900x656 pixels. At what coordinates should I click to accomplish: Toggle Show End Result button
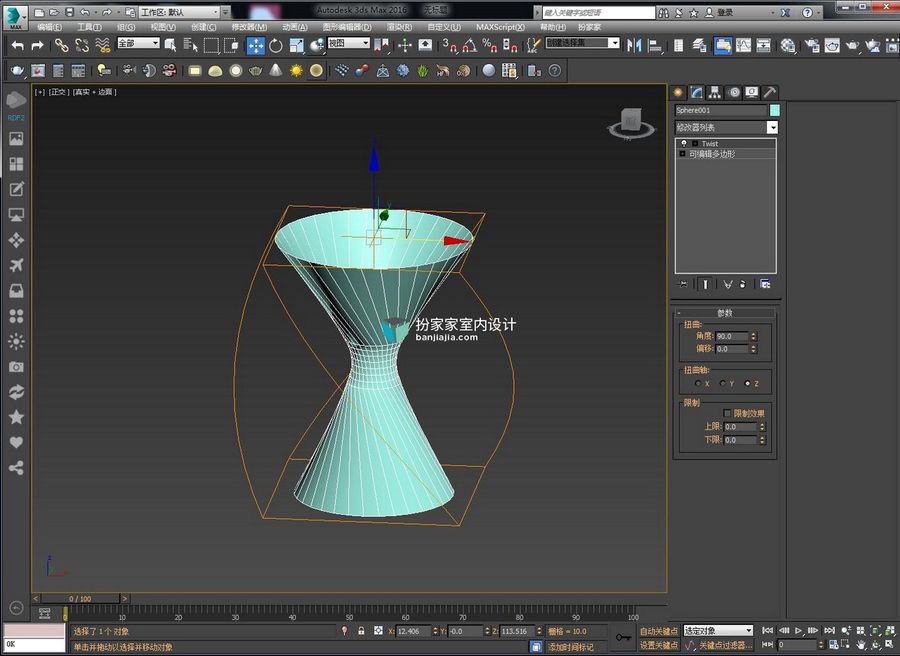[x=705, y=284]
